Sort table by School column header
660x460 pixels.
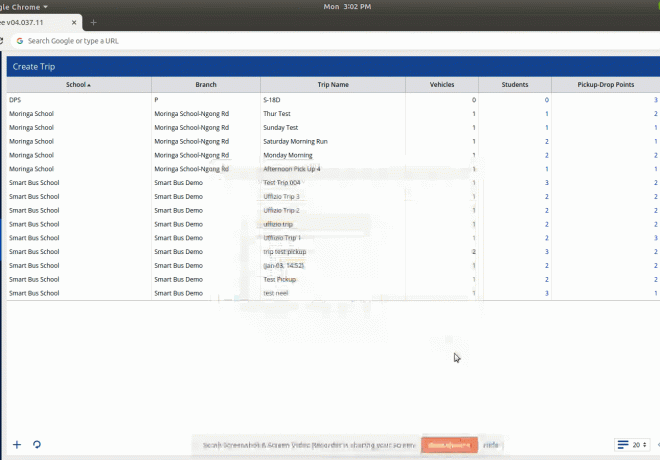[78, 85]
